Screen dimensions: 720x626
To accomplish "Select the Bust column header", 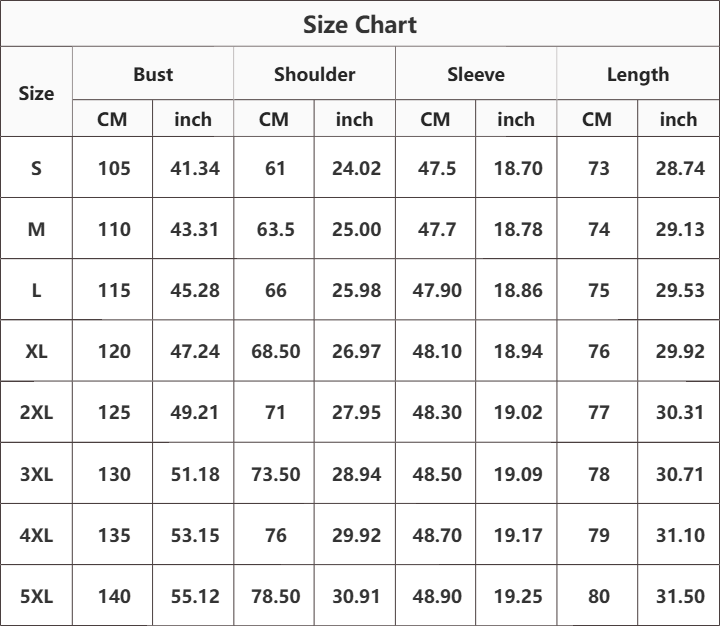I will (x=153, y=74).
